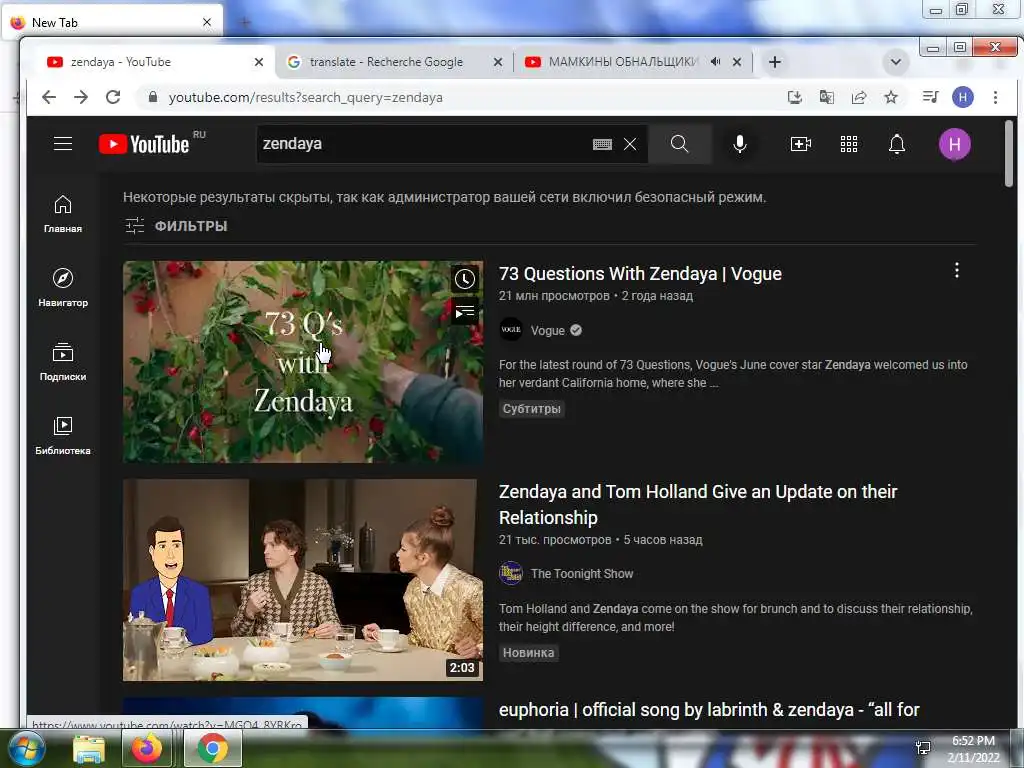The image size is (1024, 768).
Task: Translate this page using the translate icon
Action: [x=827, y=97]
